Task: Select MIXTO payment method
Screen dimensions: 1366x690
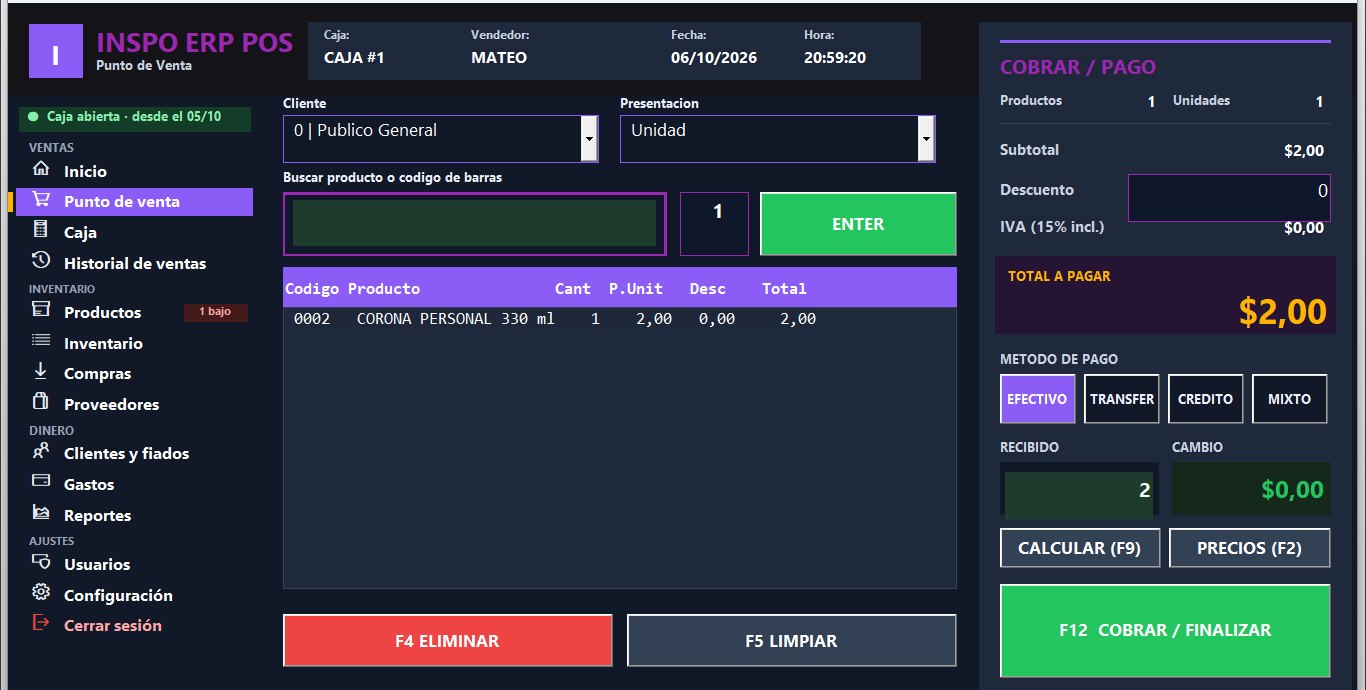Action: point(1289,399)
